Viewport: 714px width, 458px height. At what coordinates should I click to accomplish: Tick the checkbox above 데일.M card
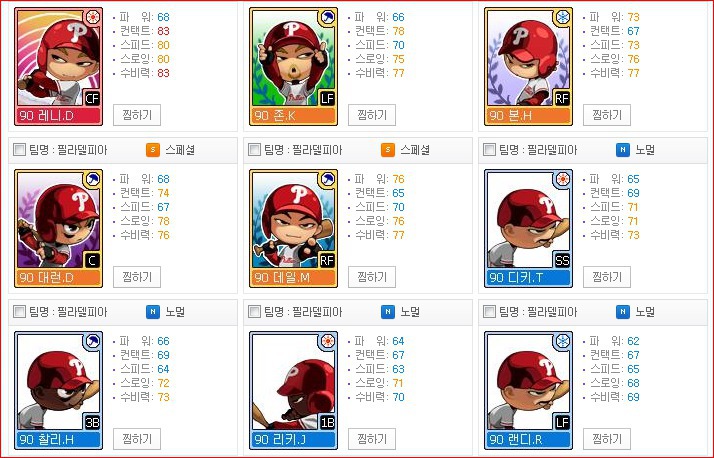pyautogui.click(x=254, y=149)
